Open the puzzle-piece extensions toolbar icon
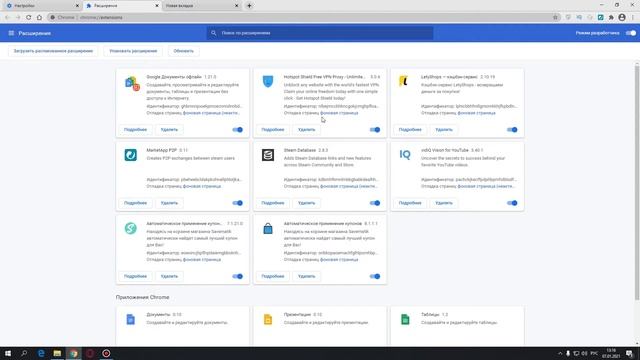The image size is (640, 360). tap(611, 18)
